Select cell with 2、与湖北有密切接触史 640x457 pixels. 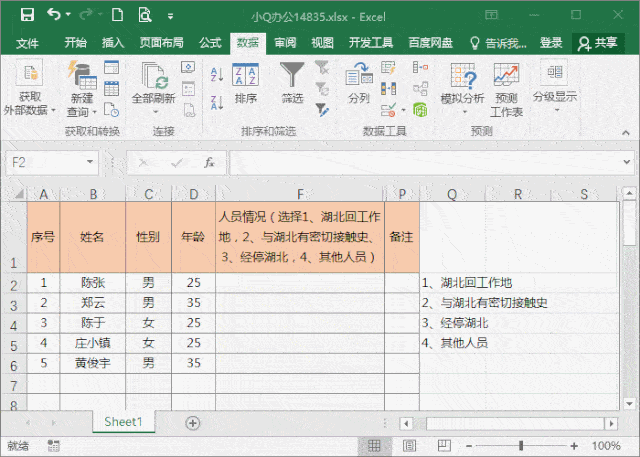tap(484, 303)
